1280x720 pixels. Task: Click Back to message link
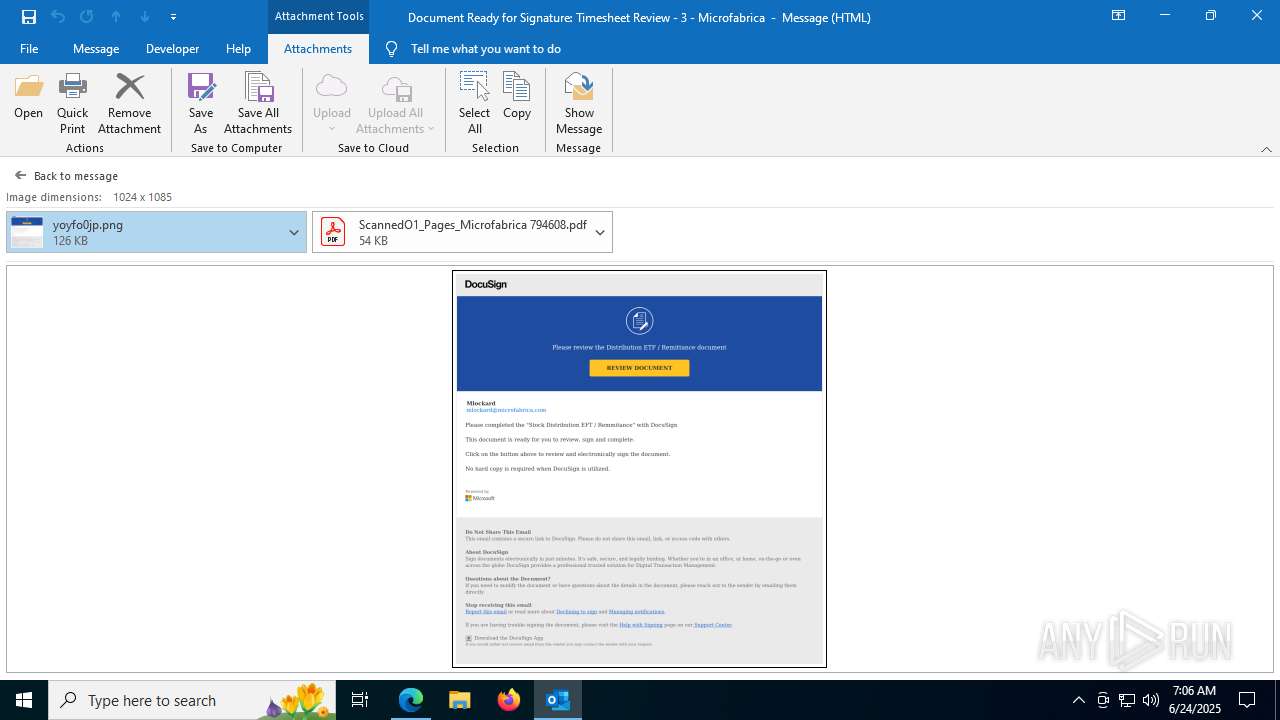coord(66,176)
